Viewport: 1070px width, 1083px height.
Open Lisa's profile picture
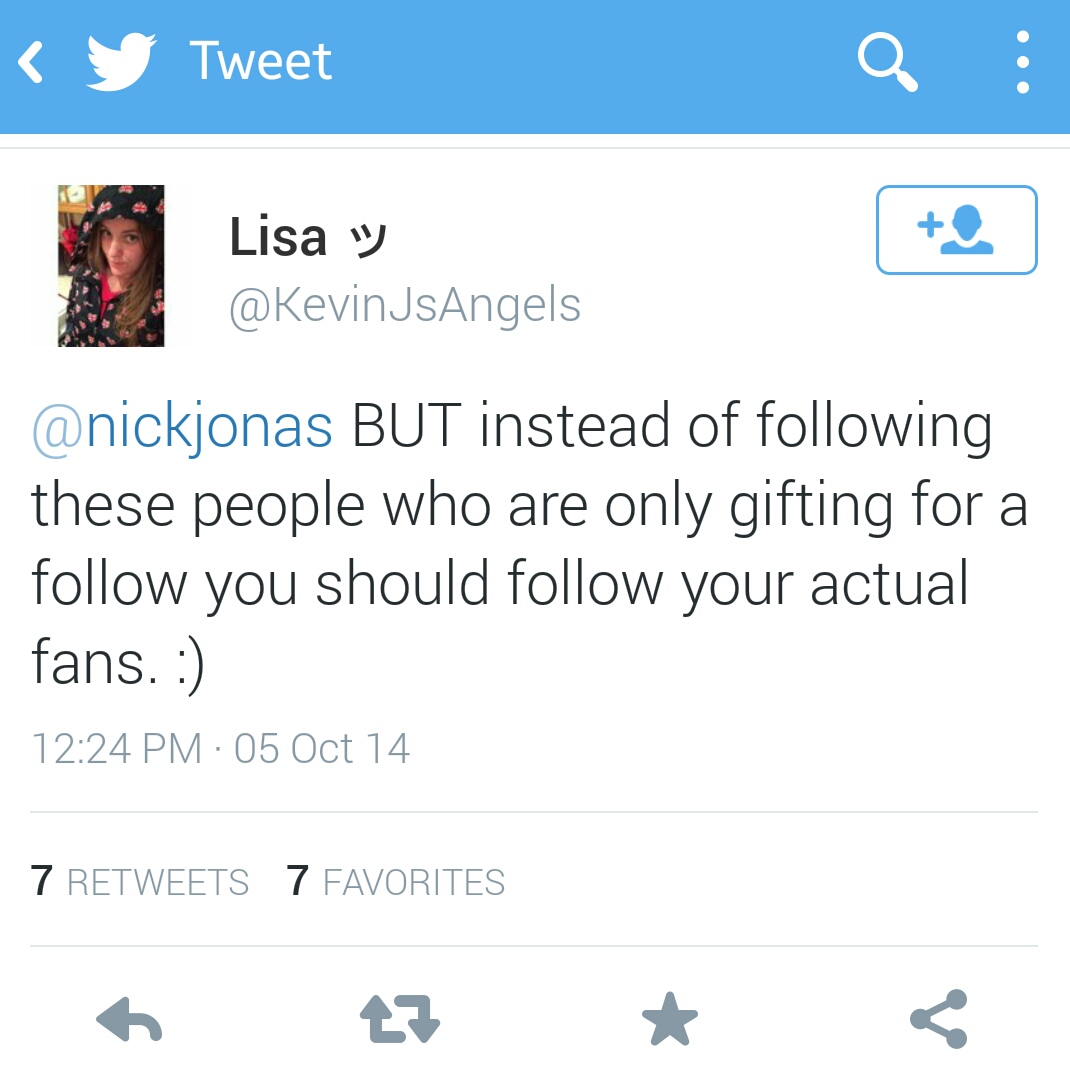(x=111, y=266)
